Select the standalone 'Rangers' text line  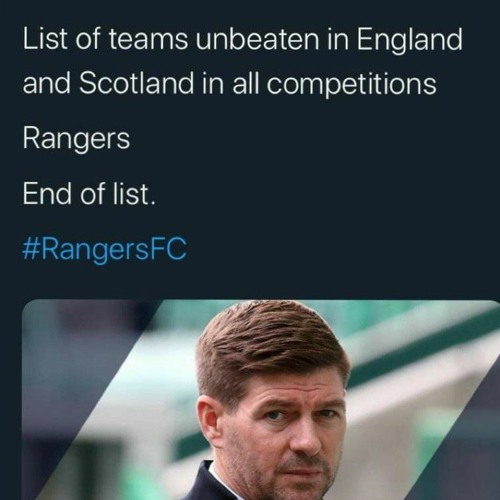coord(76,139)
